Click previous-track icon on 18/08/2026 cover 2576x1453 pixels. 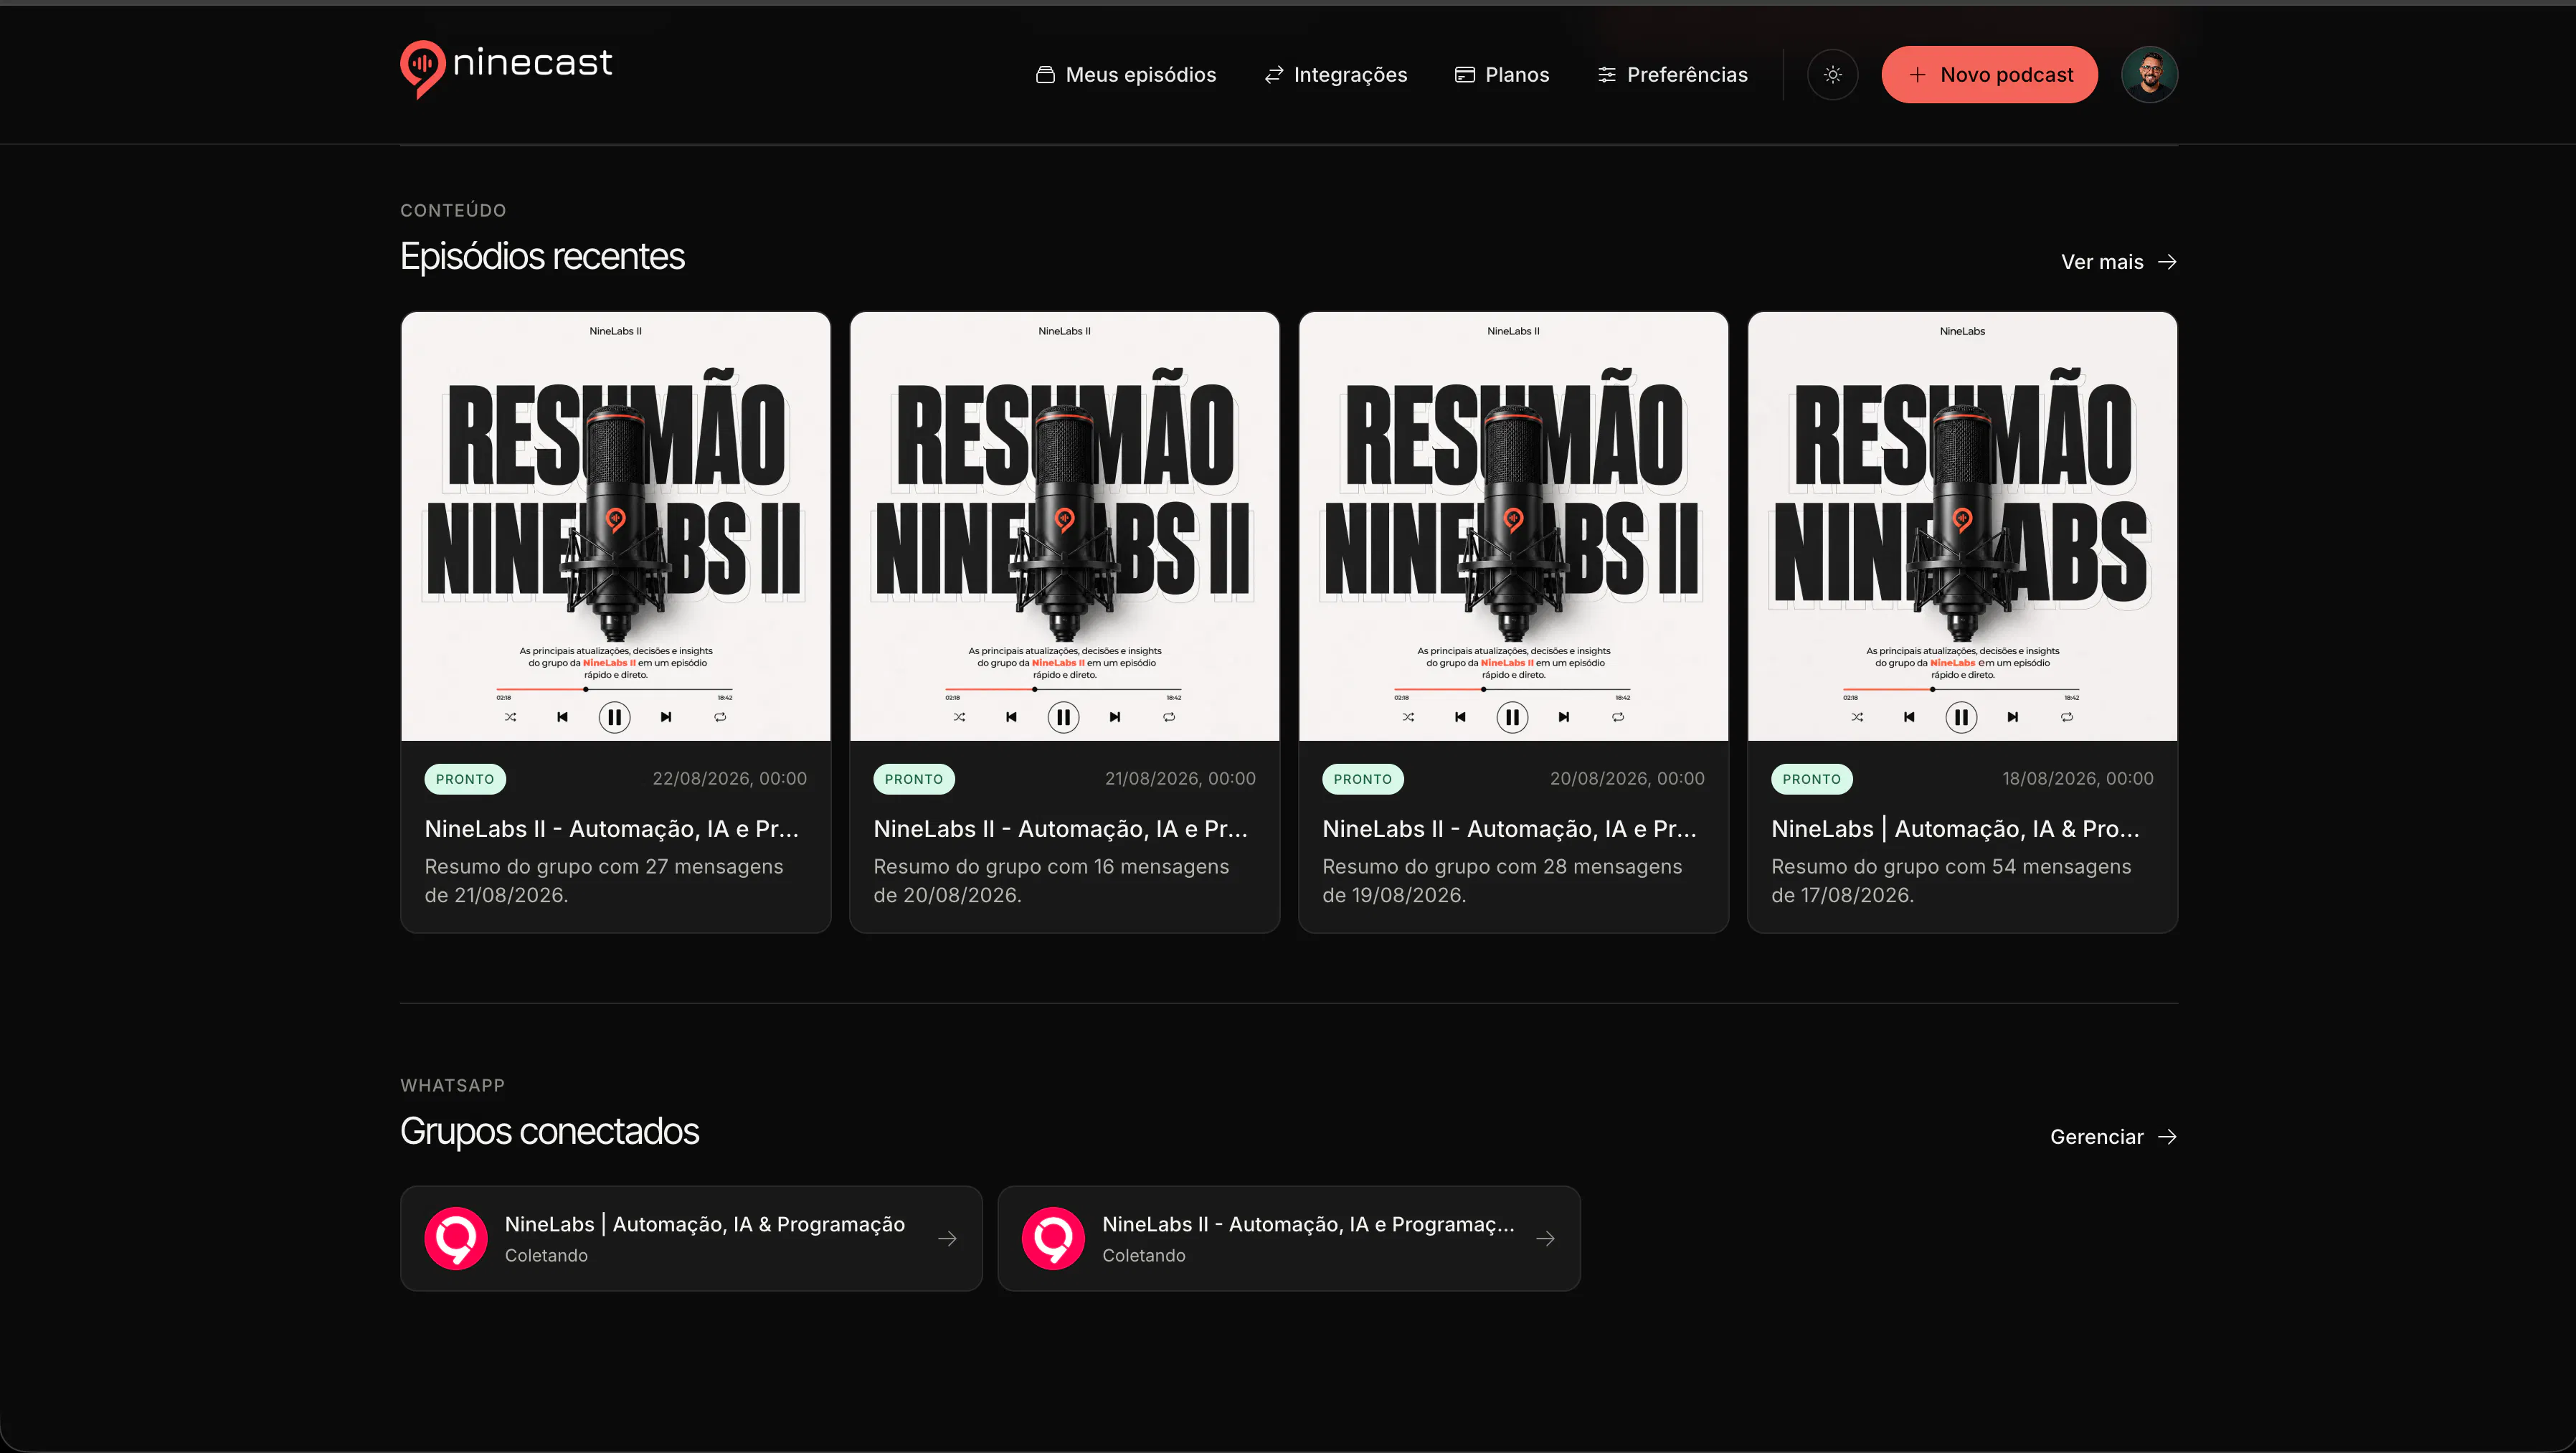(x=1909, y=717)
